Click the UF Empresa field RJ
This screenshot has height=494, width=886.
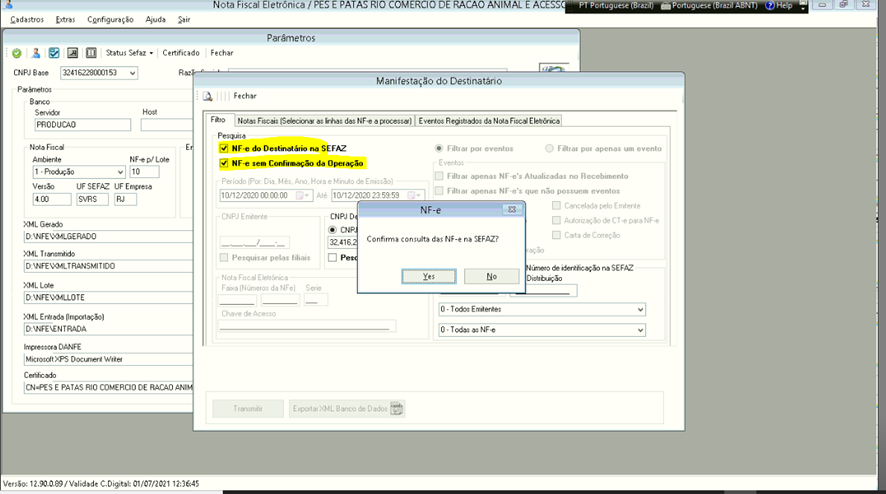coord(125,200)
